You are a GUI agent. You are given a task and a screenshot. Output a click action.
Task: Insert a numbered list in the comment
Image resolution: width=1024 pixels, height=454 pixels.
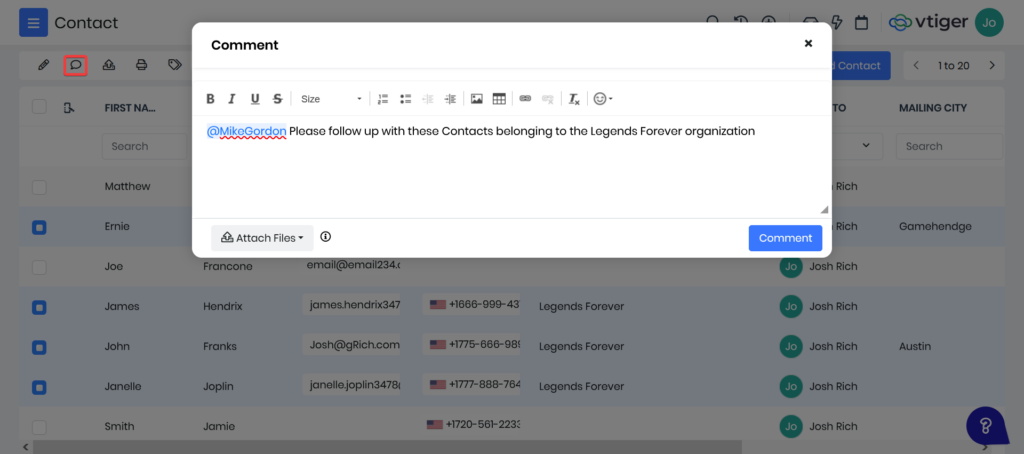383,99
